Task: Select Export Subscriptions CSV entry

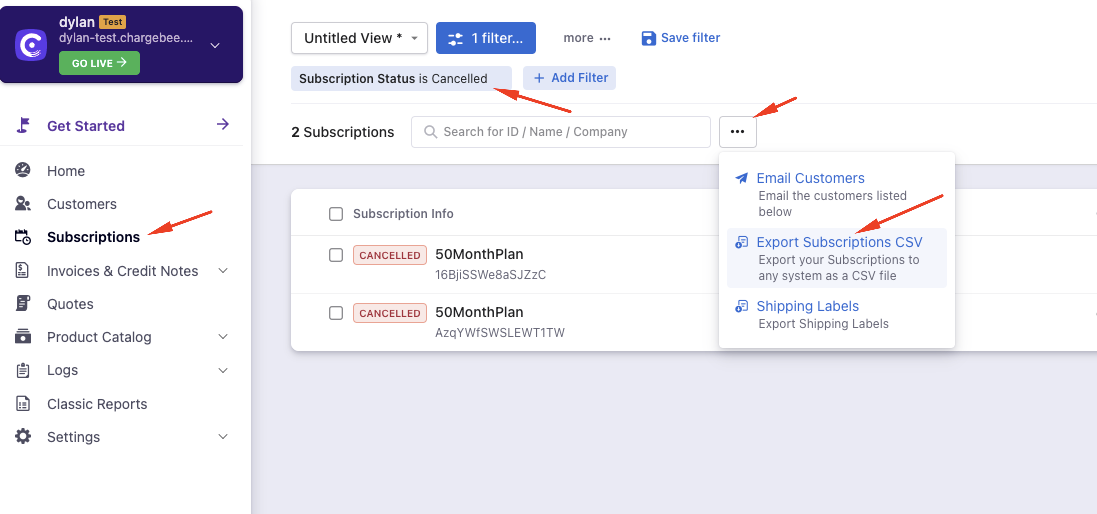Action: 837,258
